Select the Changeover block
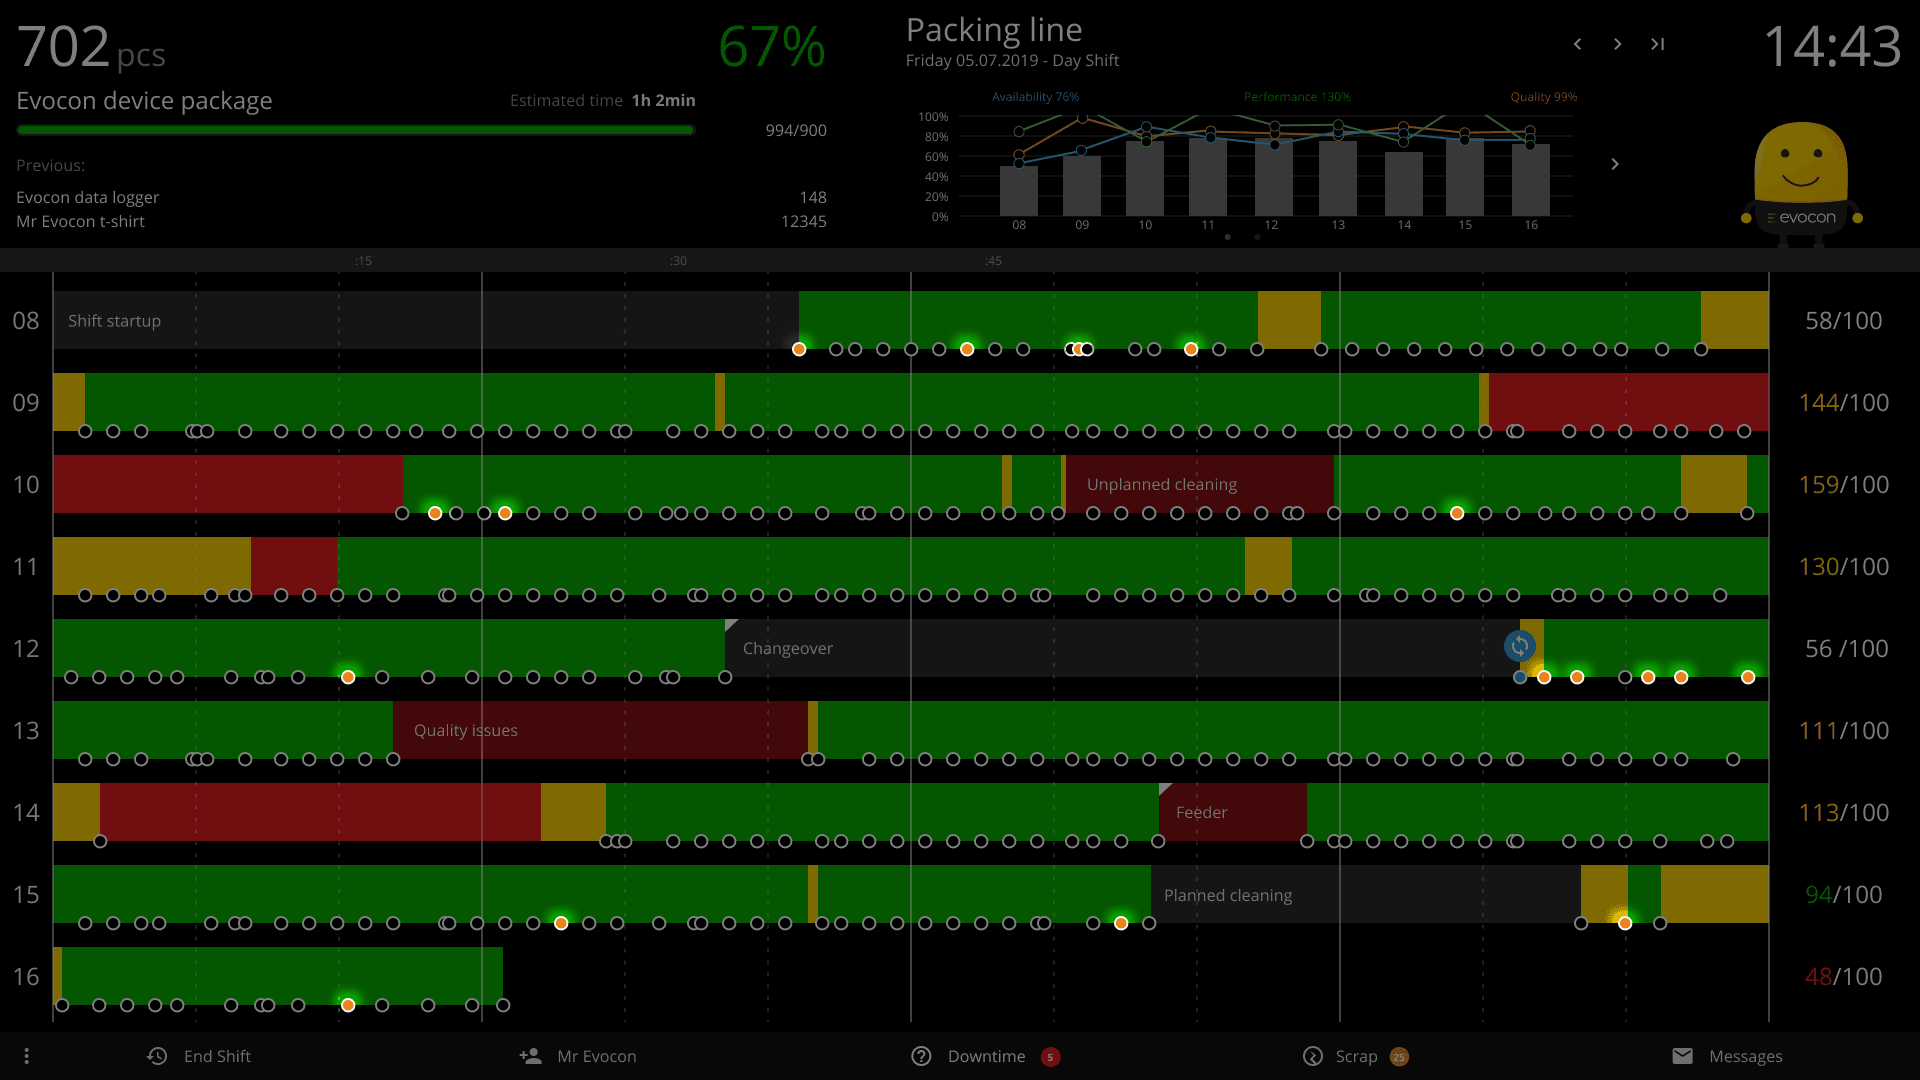This screenshot has height=1080, width=1920. tap(1122, 648)
